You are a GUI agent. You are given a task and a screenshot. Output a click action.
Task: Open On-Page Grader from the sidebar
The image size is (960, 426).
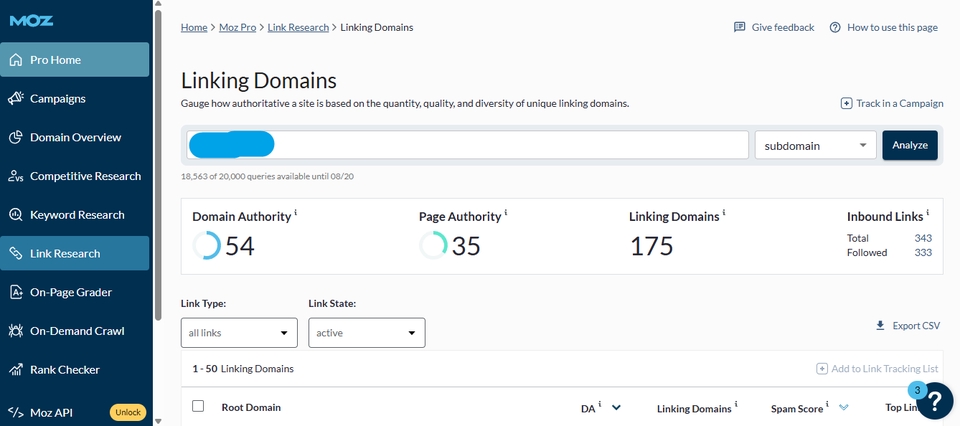[75, 293]
